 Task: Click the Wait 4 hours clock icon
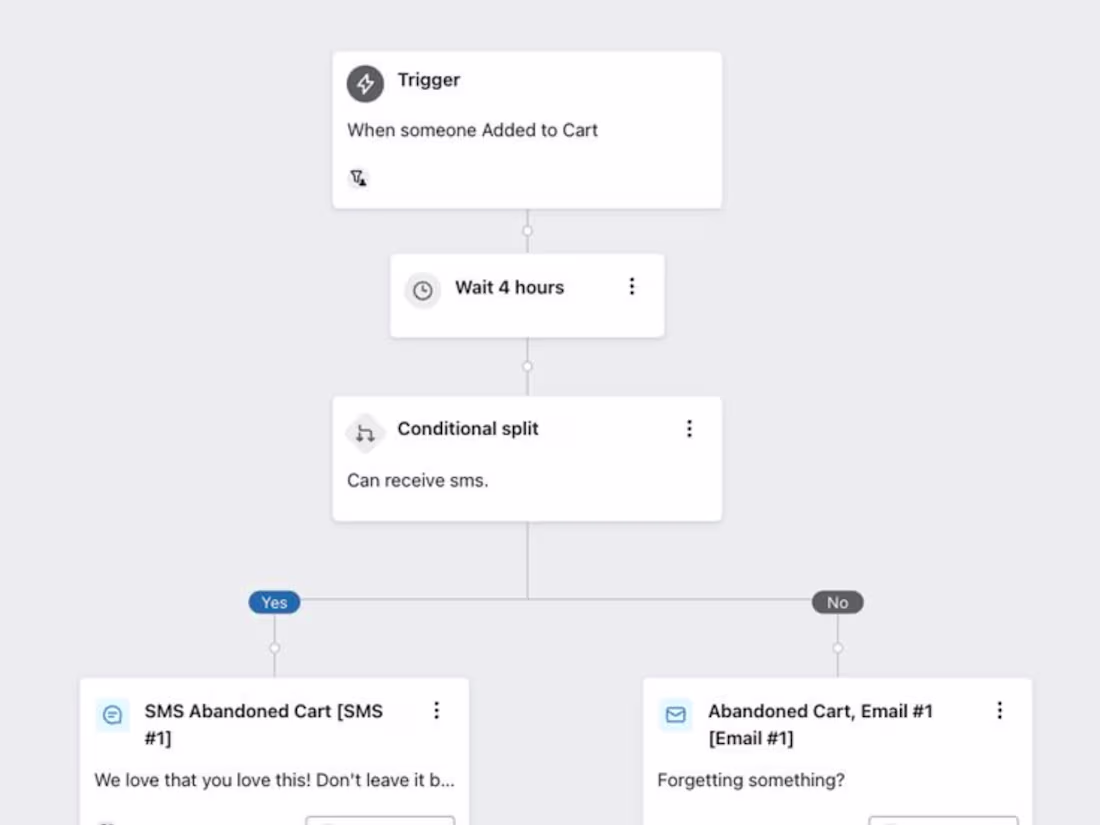pos(422,290)
